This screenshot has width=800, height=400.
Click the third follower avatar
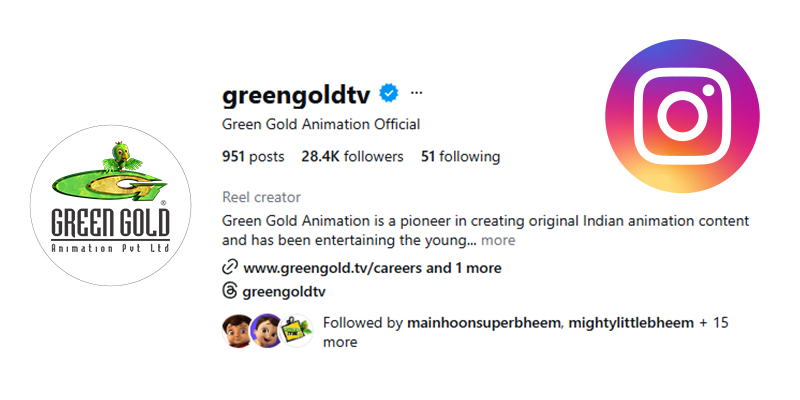coord(296,331)
